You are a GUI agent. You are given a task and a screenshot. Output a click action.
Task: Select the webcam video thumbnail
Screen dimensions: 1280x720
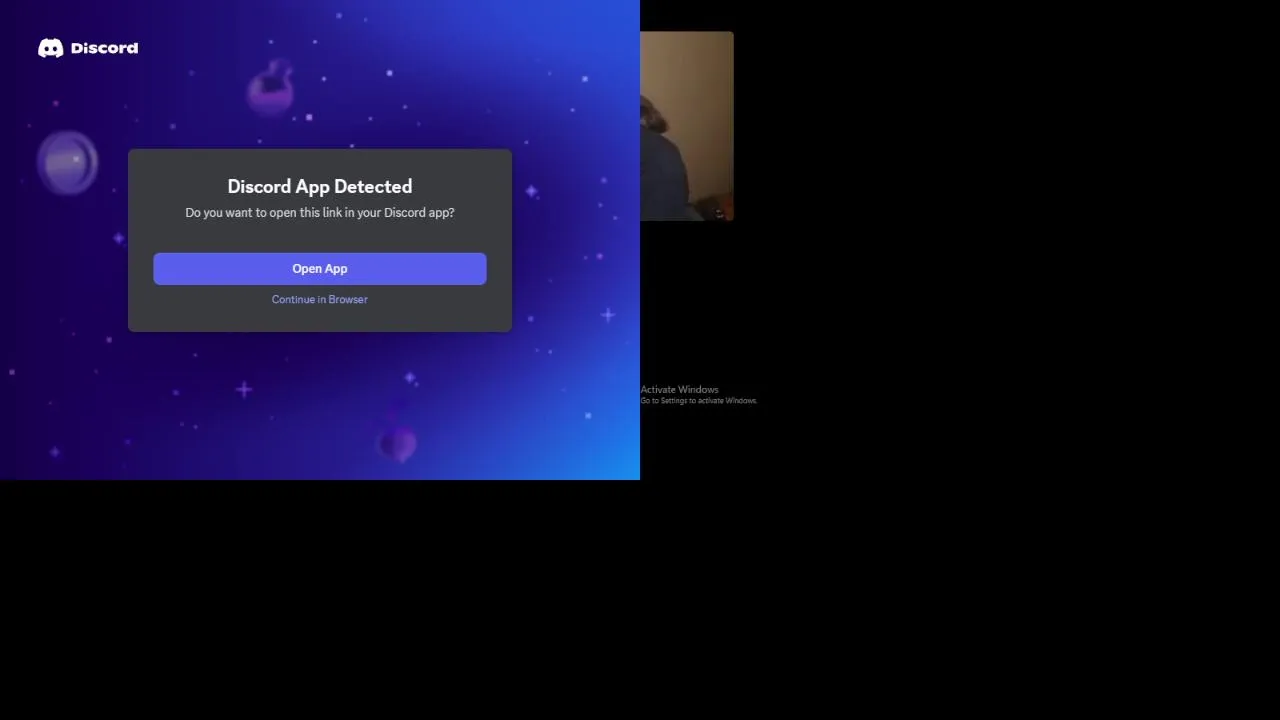click(x=687, y=126)
